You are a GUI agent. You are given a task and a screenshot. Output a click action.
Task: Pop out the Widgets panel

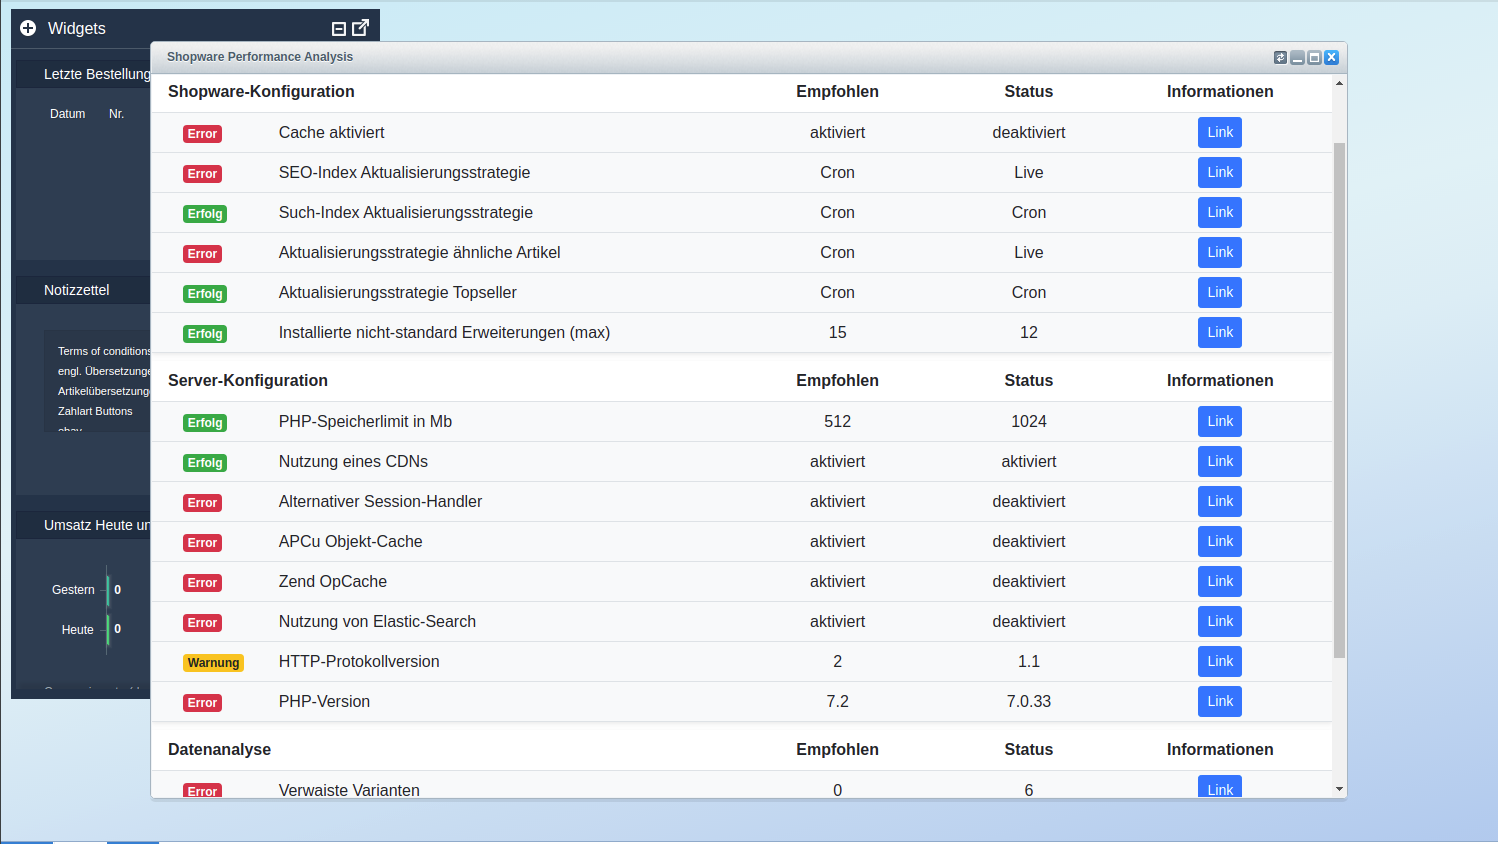coord(361,28)
